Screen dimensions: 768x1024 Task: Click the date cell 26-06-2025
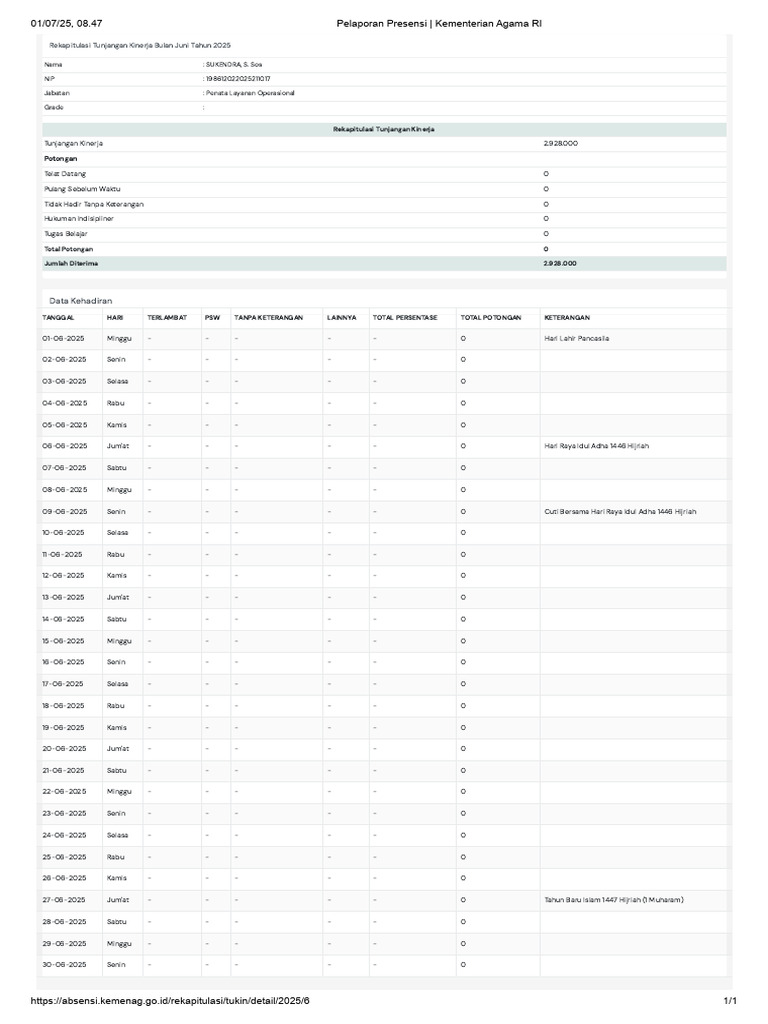pyautogui.click(x=64, y=878)
